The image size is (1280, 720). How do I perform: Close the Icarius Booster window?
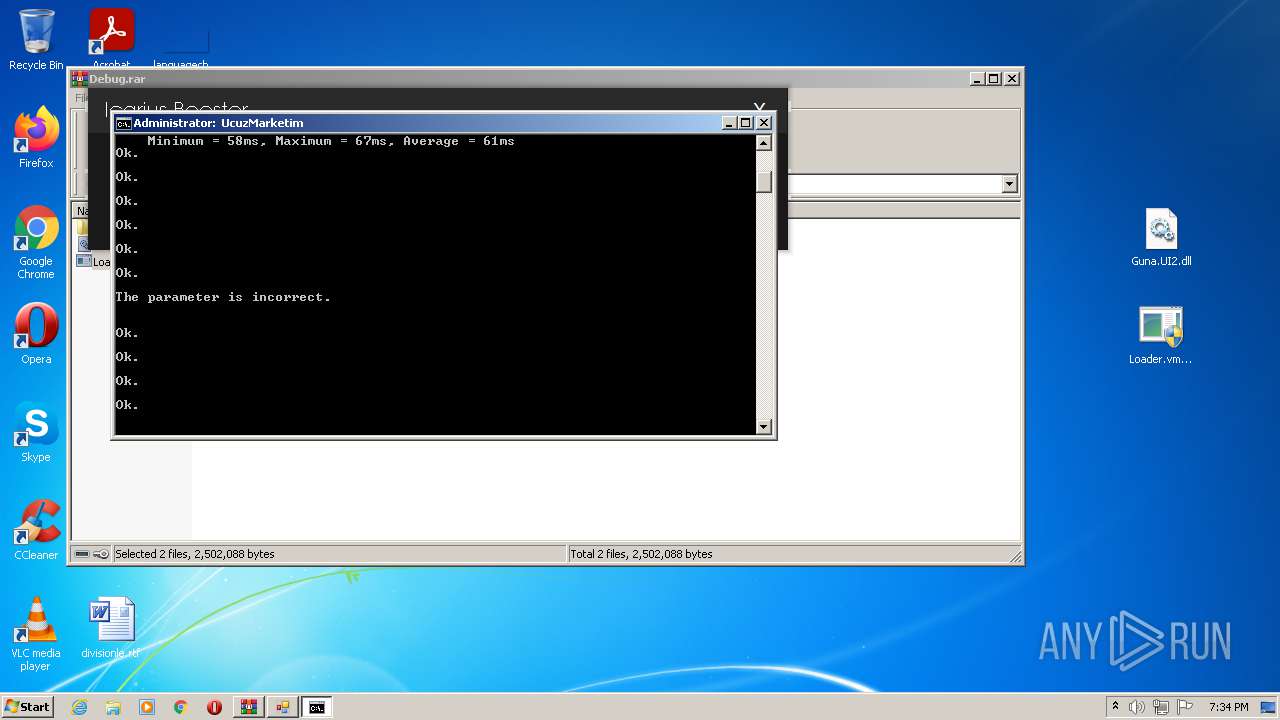click(x=760, y=106)
